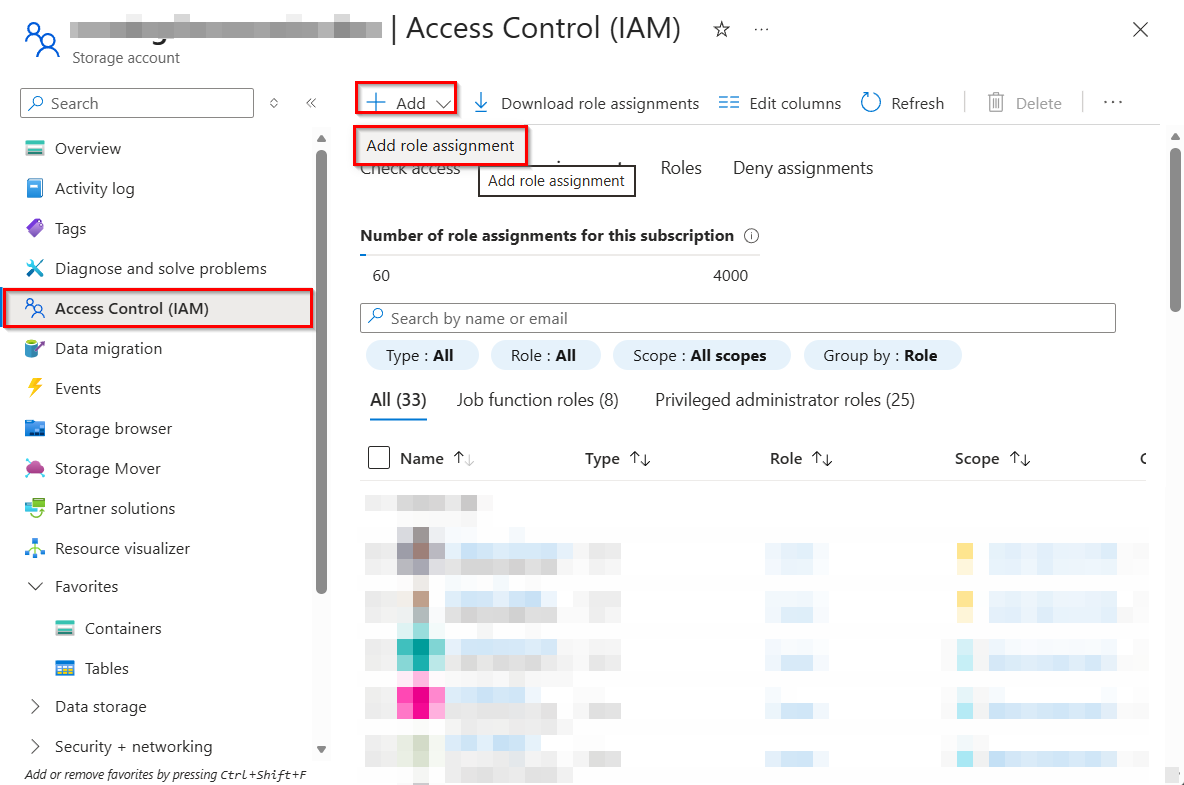Favorite this page with star icon

(722, 29)
